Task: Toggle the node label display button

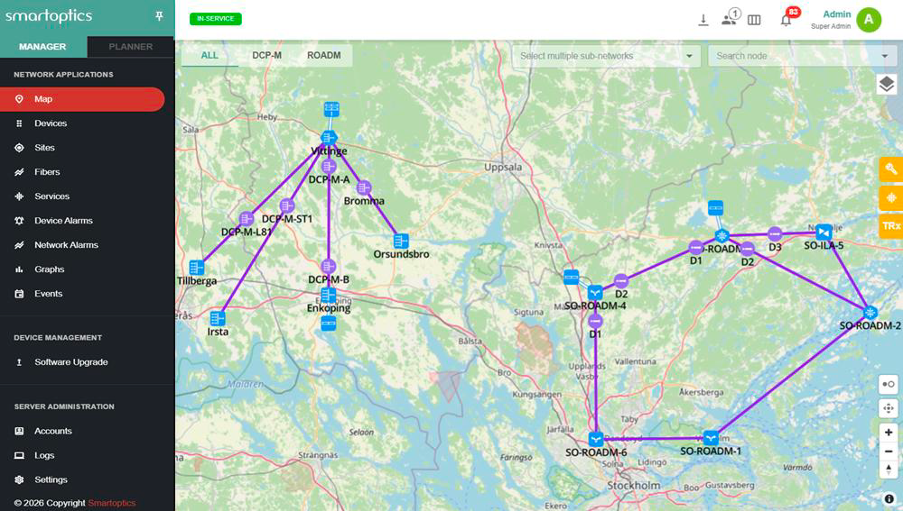Action: pos(888,384)
